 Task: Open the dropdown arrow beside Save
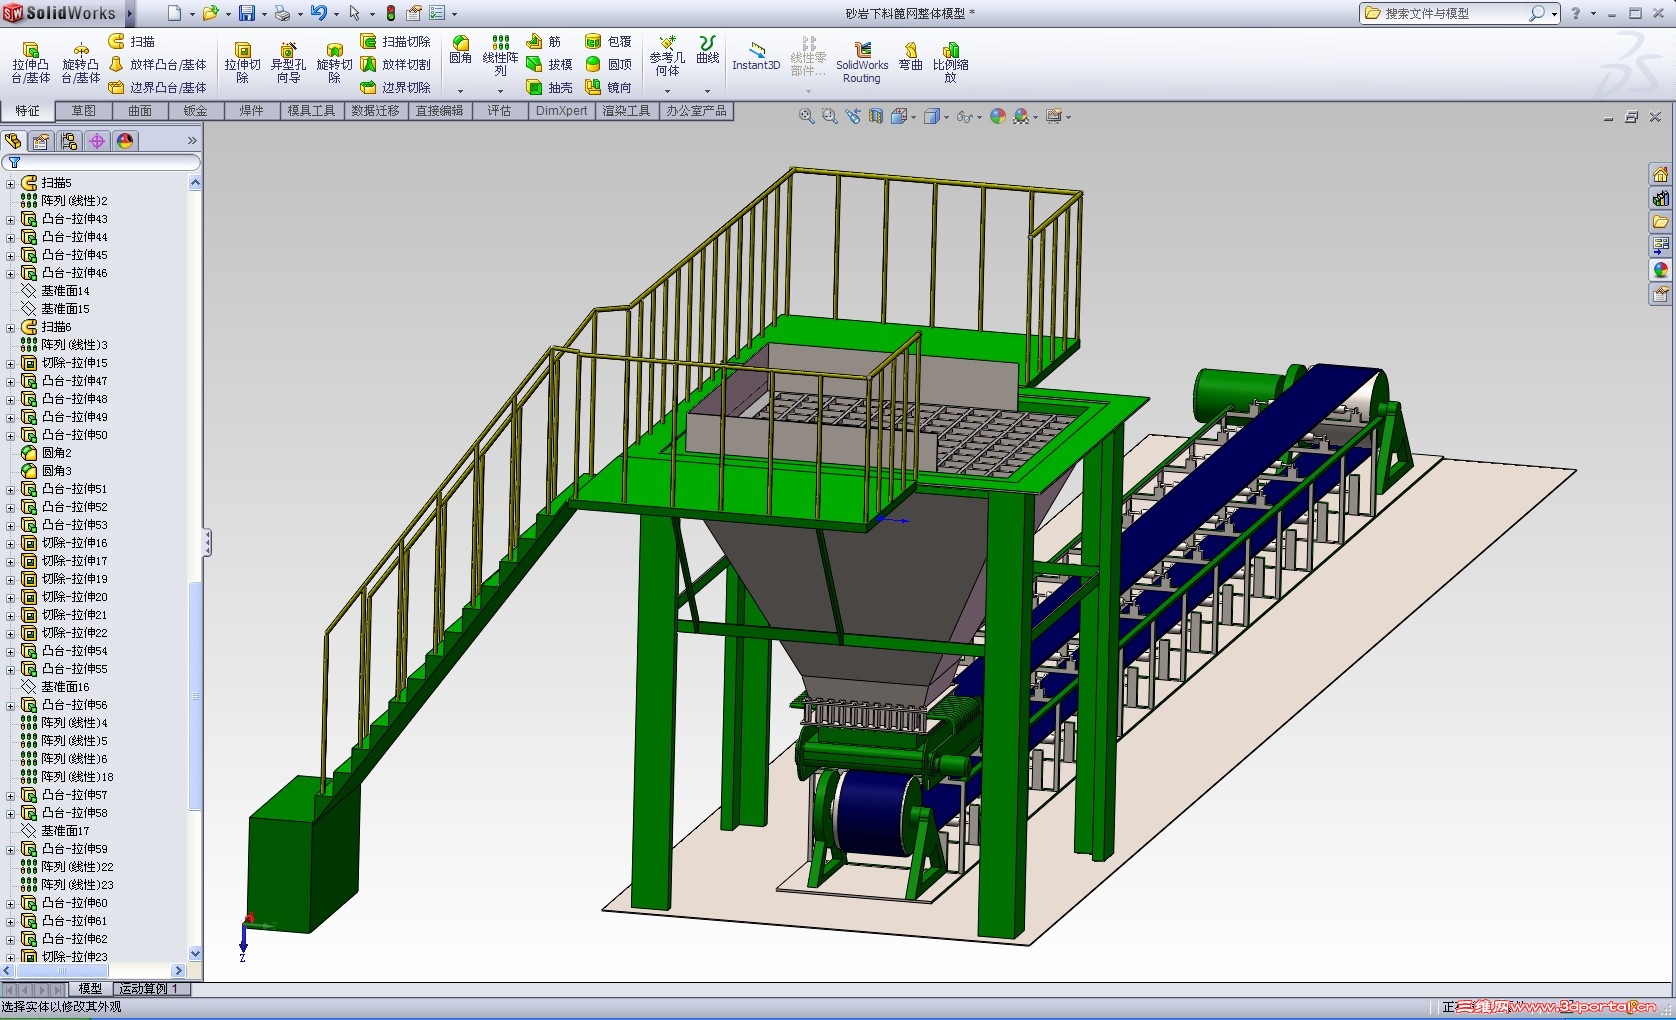tap(264, 14)
